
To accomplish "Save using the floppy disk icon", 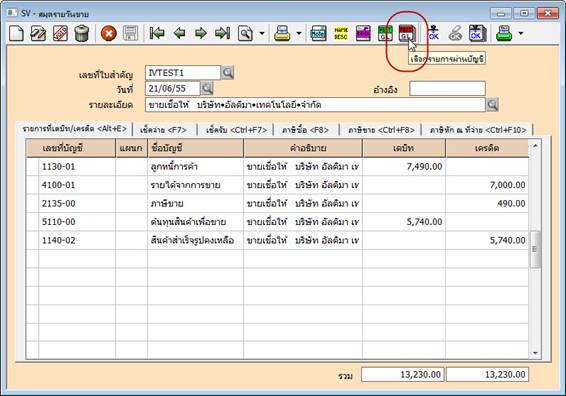I will (130, 34).
